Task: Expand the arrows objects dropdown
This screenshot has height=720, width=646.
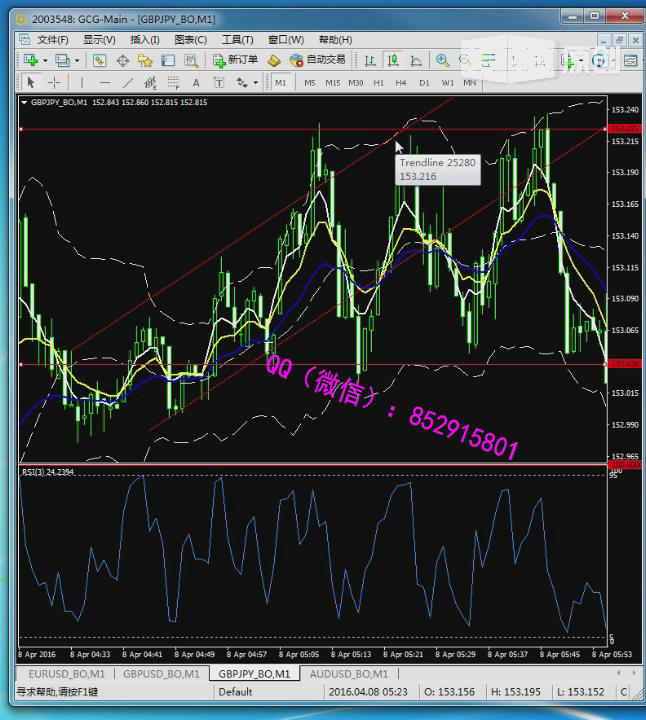Action: point(256,83)
